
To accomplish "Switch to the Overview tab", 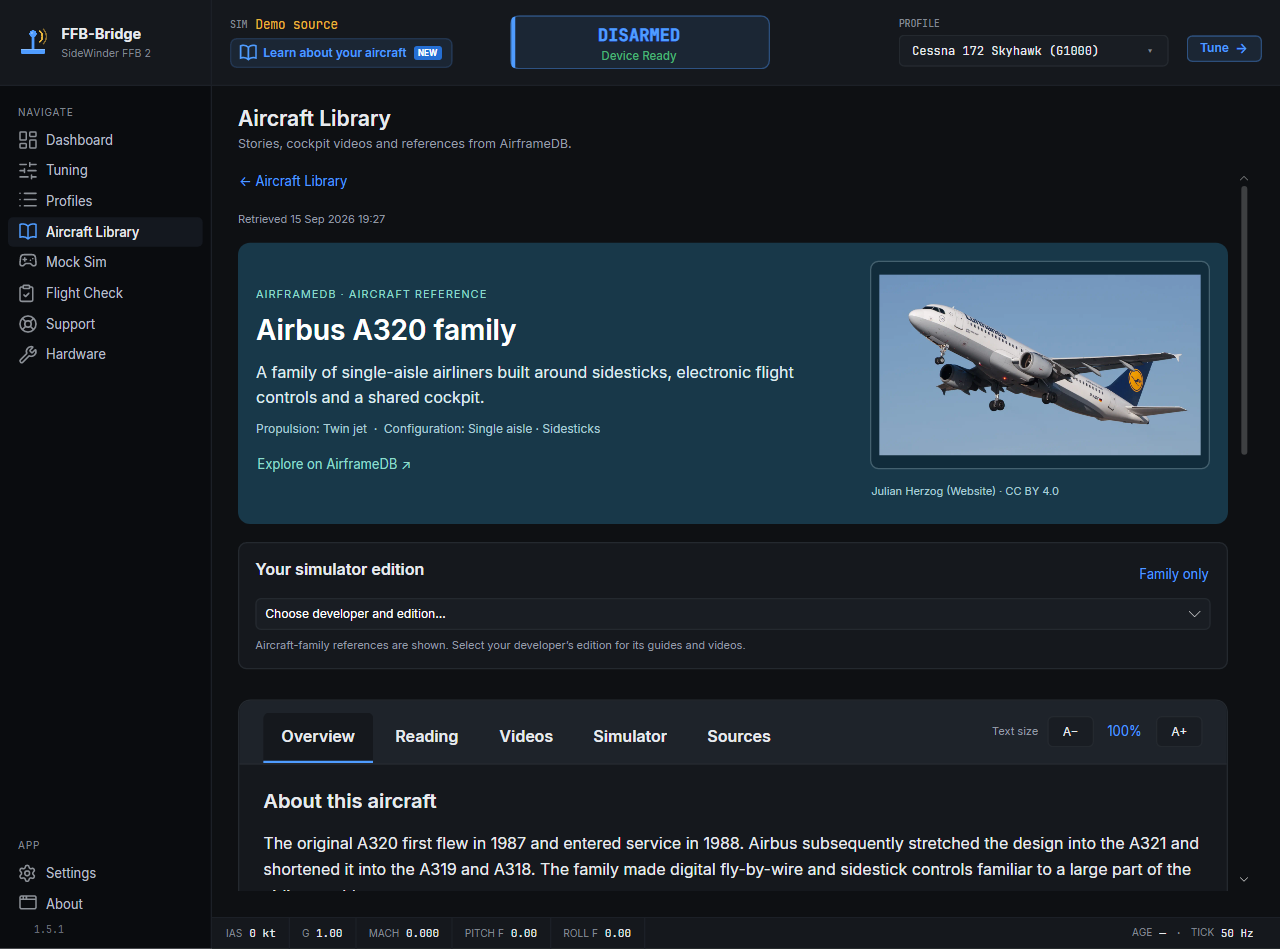I will pyautogui.click(x=318, y=737).
